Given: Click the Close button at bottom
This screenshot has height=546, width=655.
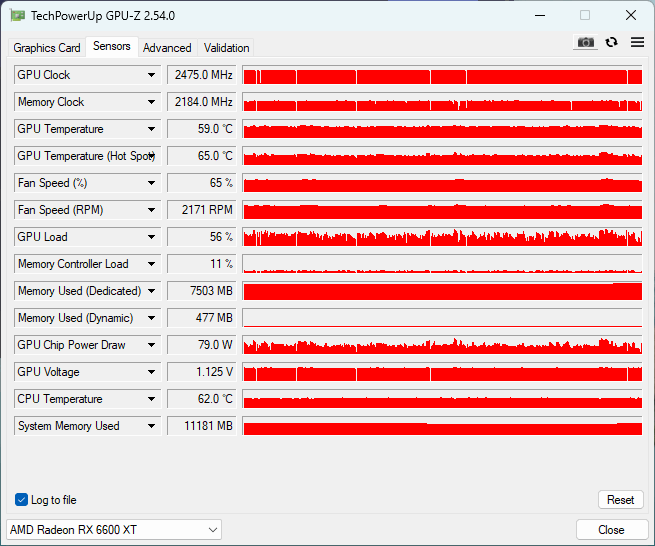Looking at the screenshot, I should tap(611, 530).
